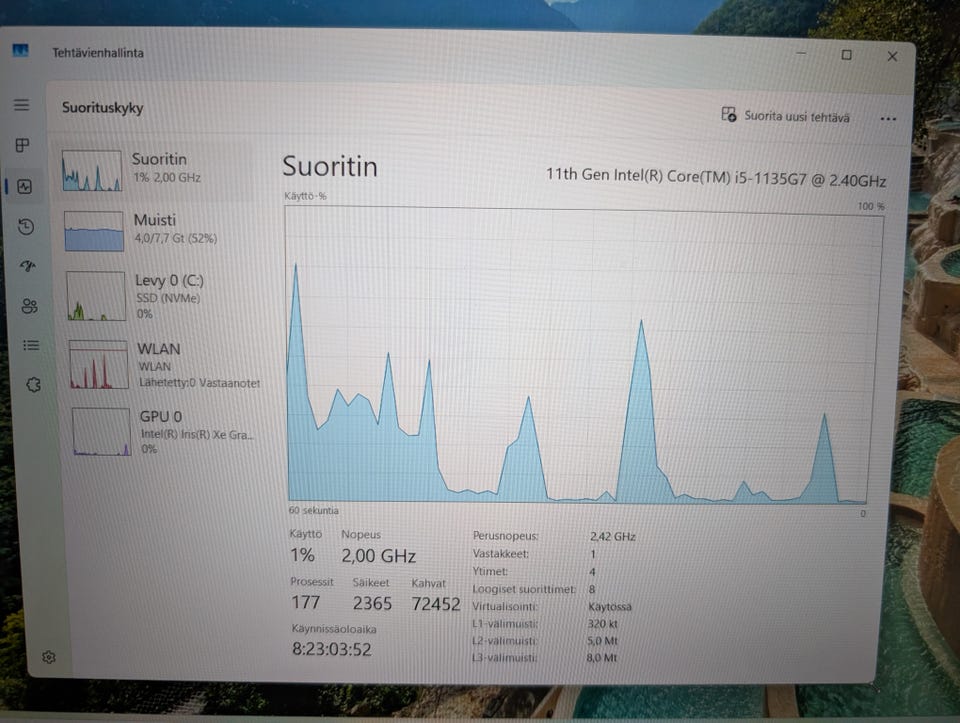Screen dimensions: 960x723
Task: Click the Suorituskyky page title
Action: (102, 108)
